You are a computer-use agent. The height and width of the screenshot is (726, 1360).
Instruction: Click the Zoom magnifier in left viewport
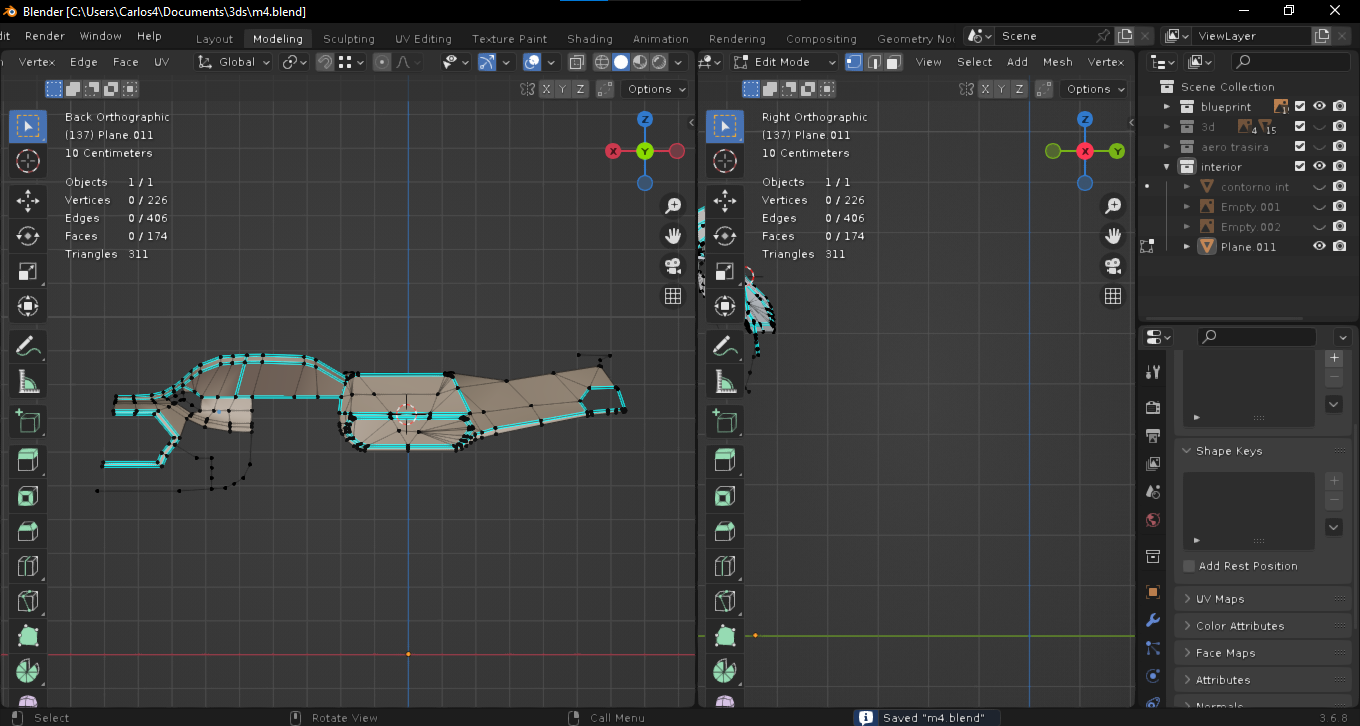point(673,206)
